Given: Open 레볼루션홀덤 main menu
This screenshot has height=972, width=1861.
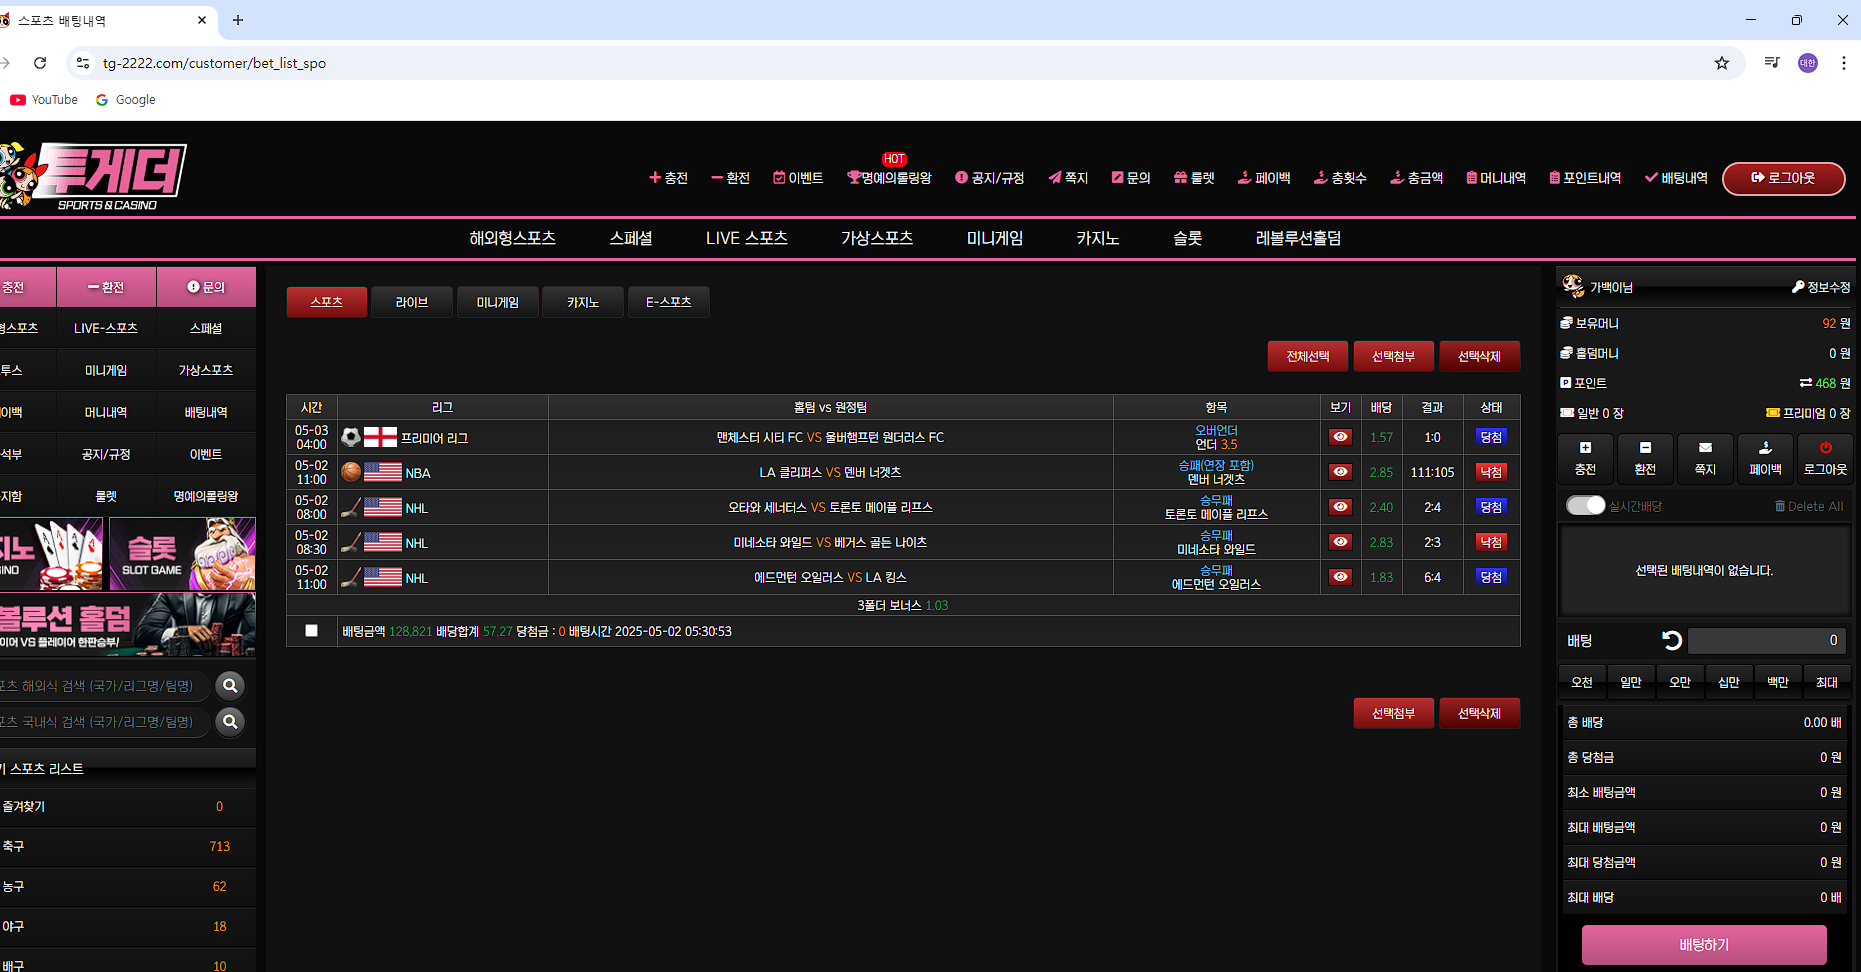Looking at the screenshot, I should click(x=1298, y=238).
